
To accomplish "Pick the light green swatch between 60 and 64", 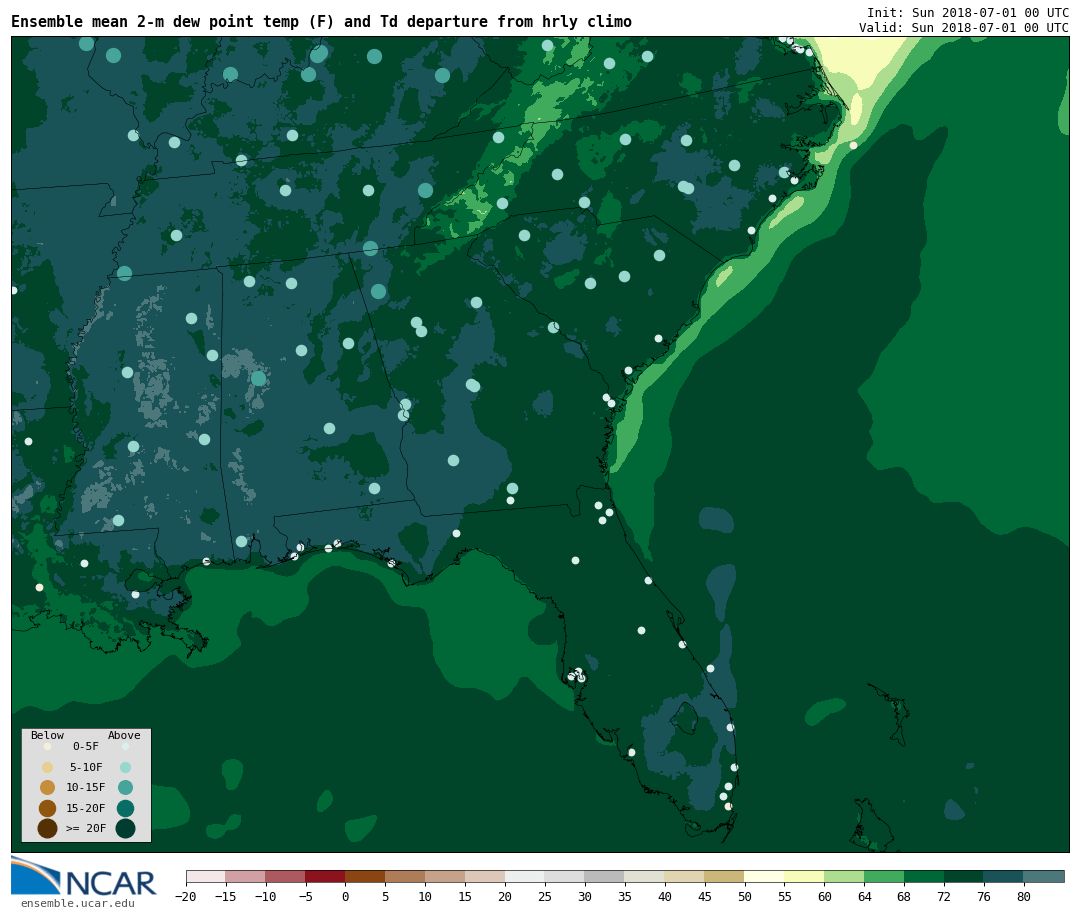I will tap(844, 876).
